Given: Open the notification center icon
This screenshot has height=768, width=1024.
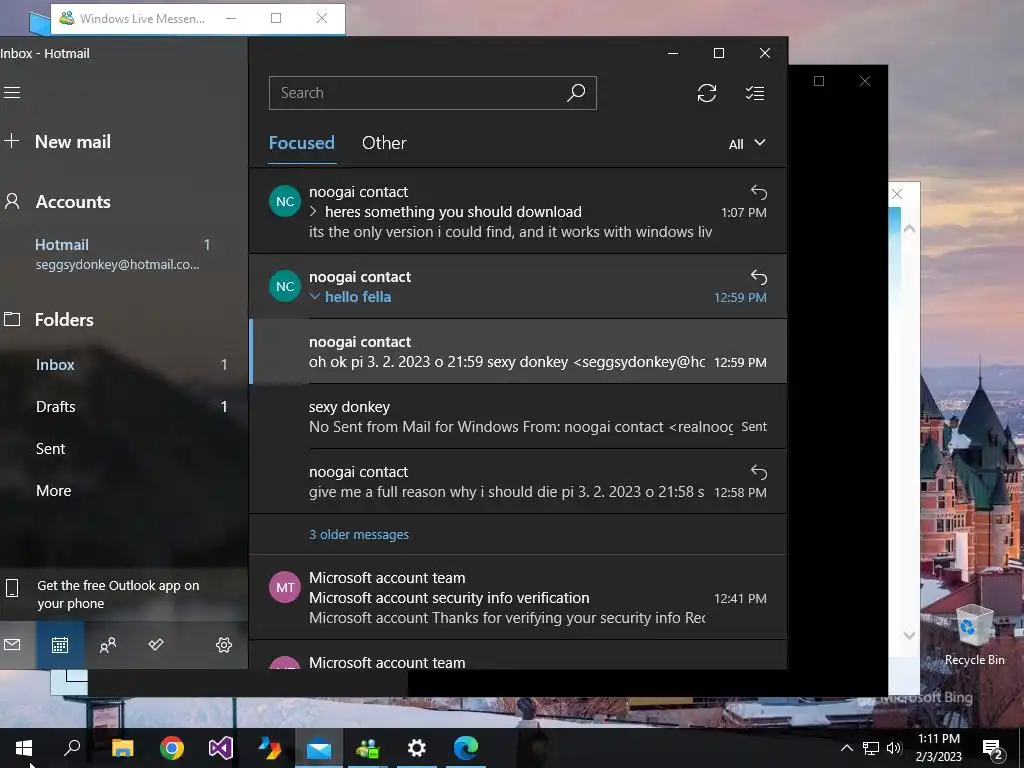Looking at the screenshot, I should (x=993, y=749).
